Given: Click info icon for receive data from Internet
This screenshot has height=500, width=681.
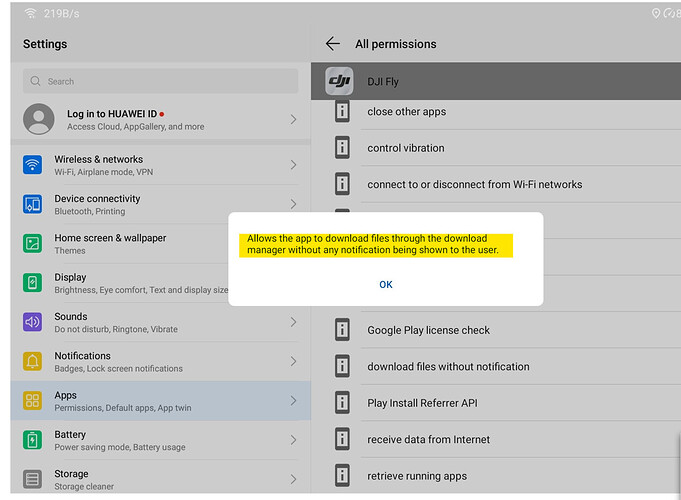Looking at the screenshot, I should click(x=342, y=439).
